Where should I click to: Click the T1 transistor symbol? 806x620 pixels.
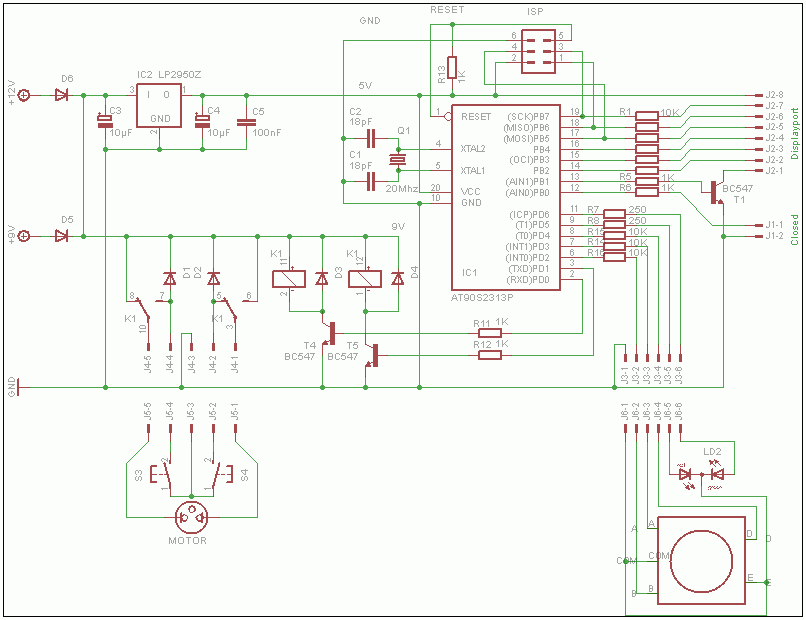pos(717,193)
